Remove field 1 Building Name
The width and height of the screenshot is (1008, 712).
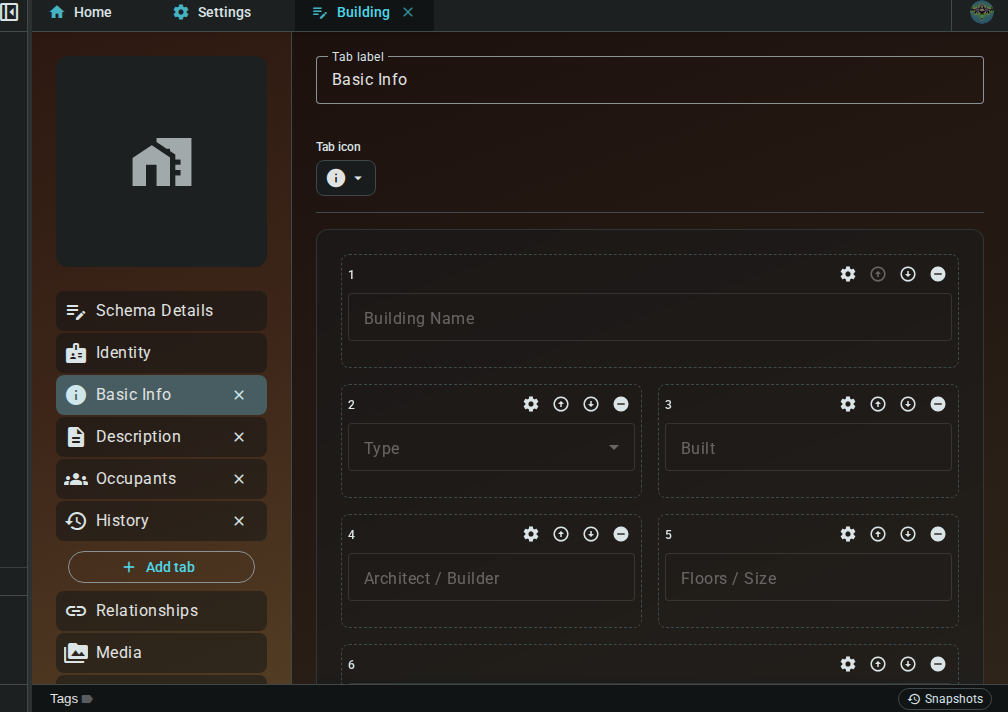pos(938,274)
